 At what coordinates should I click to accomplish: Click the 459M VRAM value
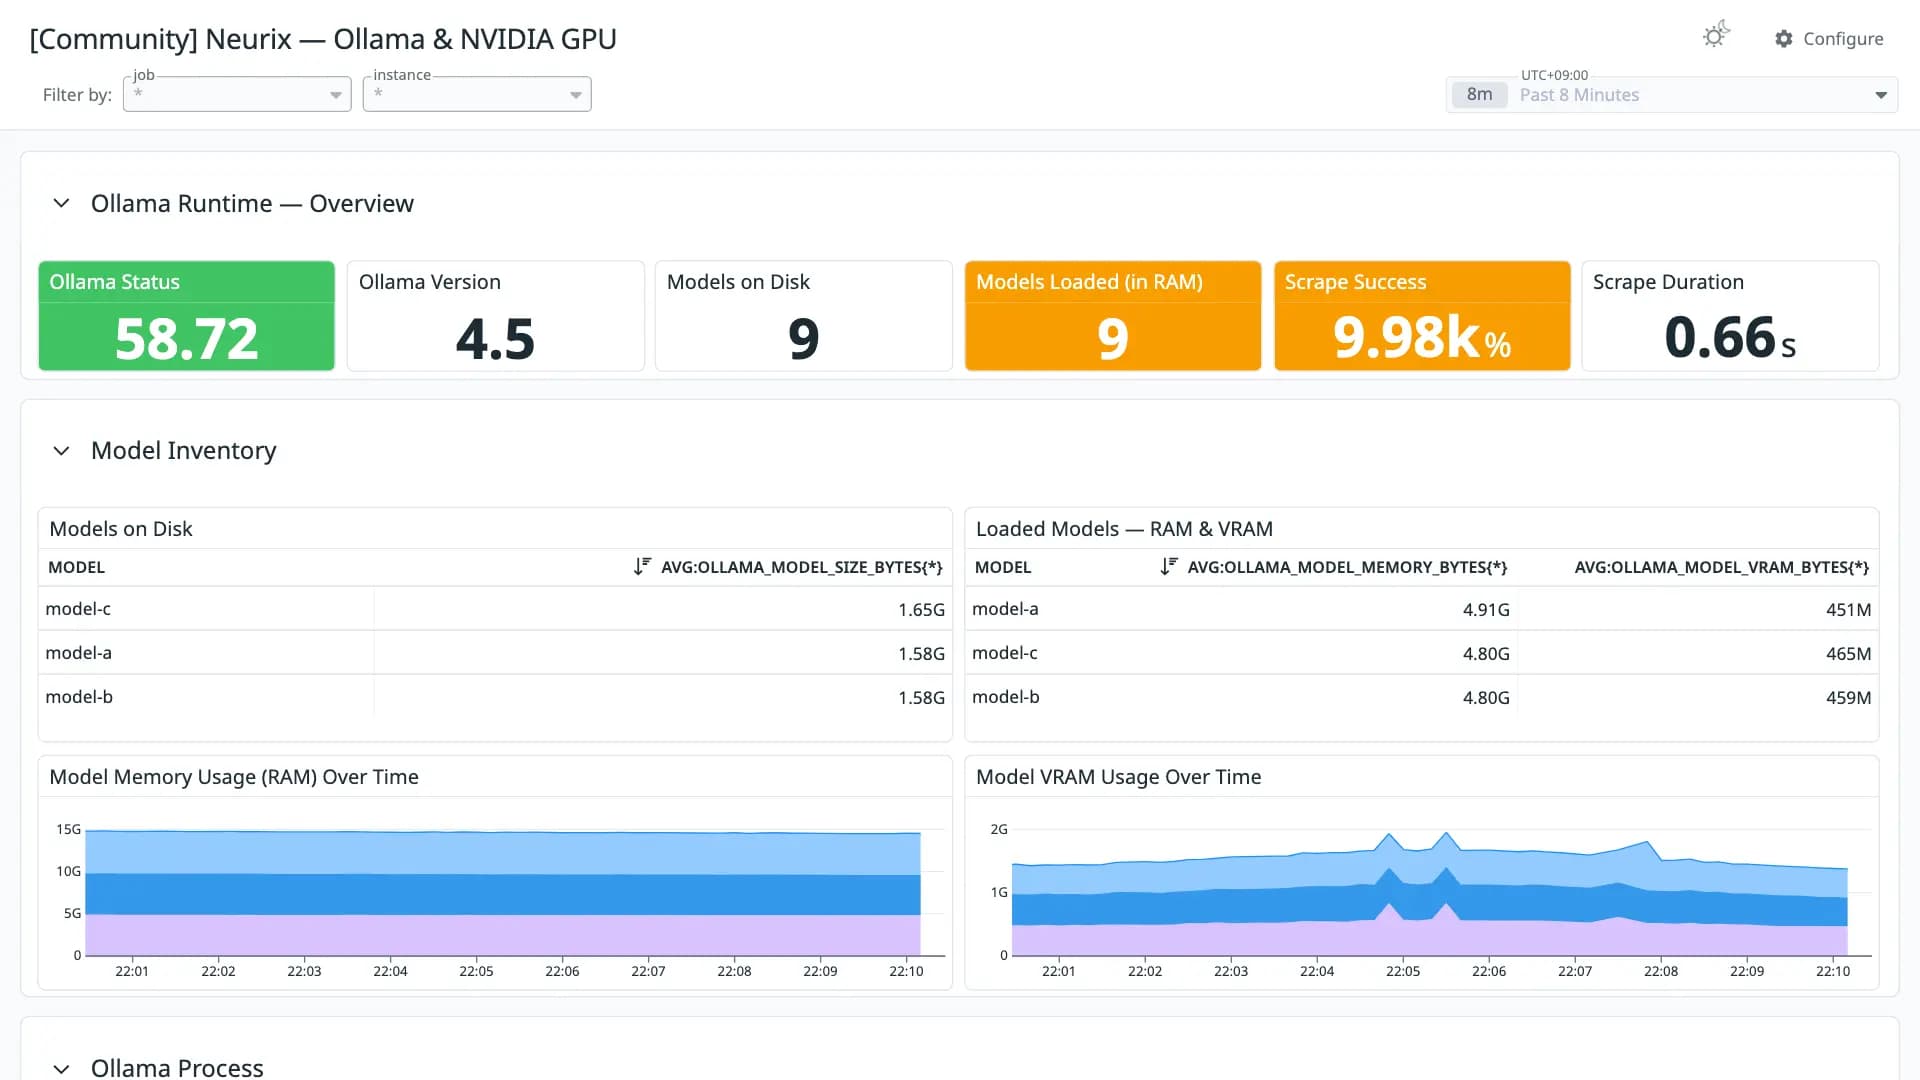(x=1848, y=698)
